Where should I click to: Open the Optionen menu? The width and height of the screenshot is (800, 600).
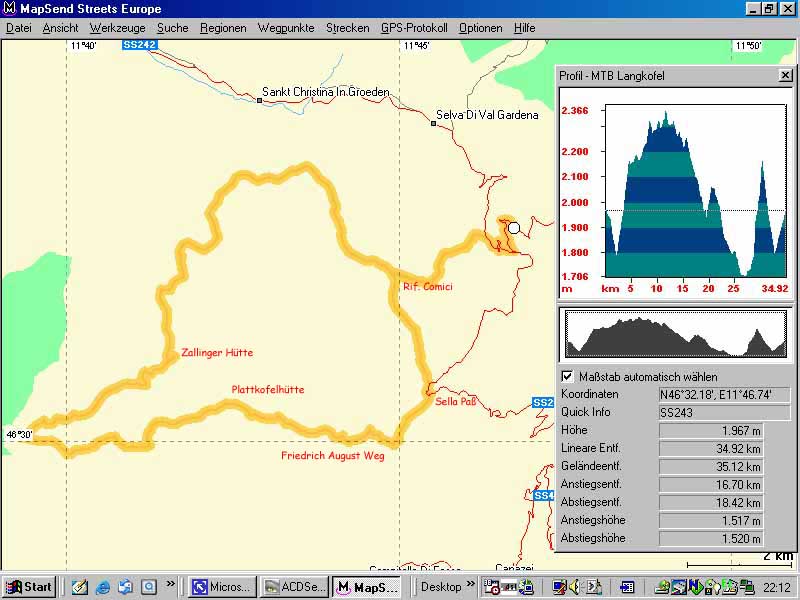click(480, 28)
